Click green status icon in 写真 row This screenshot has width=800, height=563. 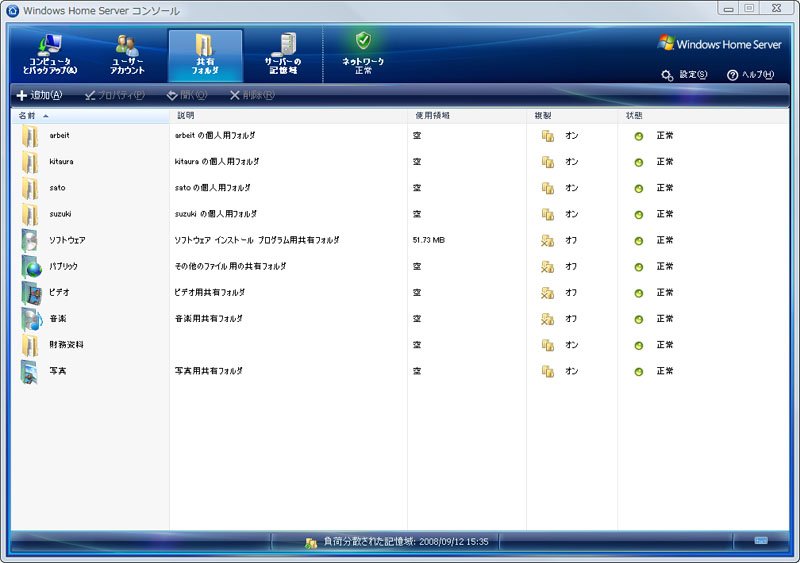[x=638, y=372]
